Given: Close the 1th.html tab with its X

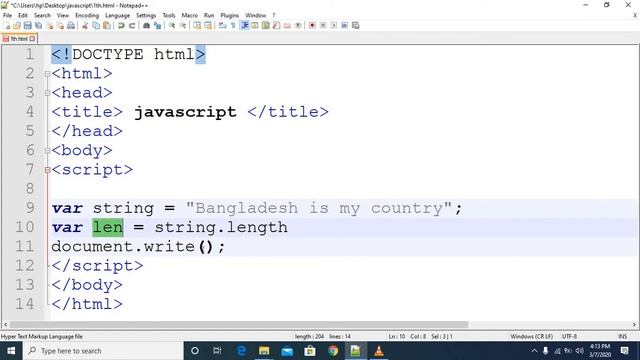Looking at the screenshot, I should (32, 39).
